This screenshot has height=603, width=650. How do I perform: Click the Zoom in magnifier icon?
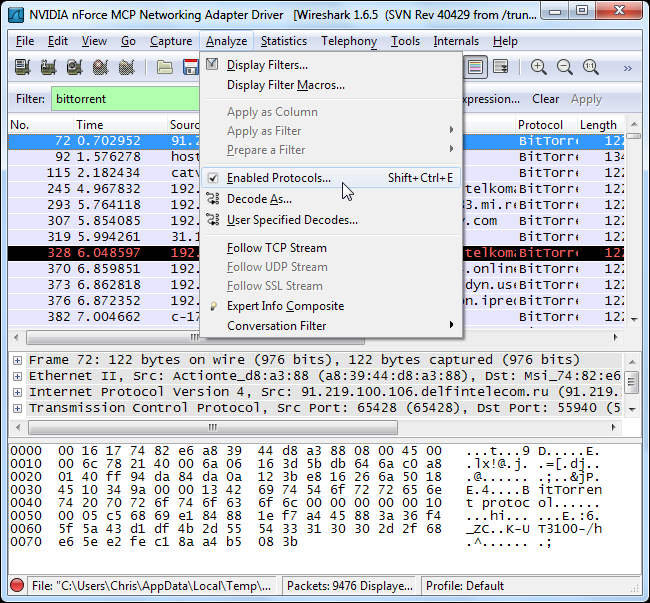click(538, 67)
